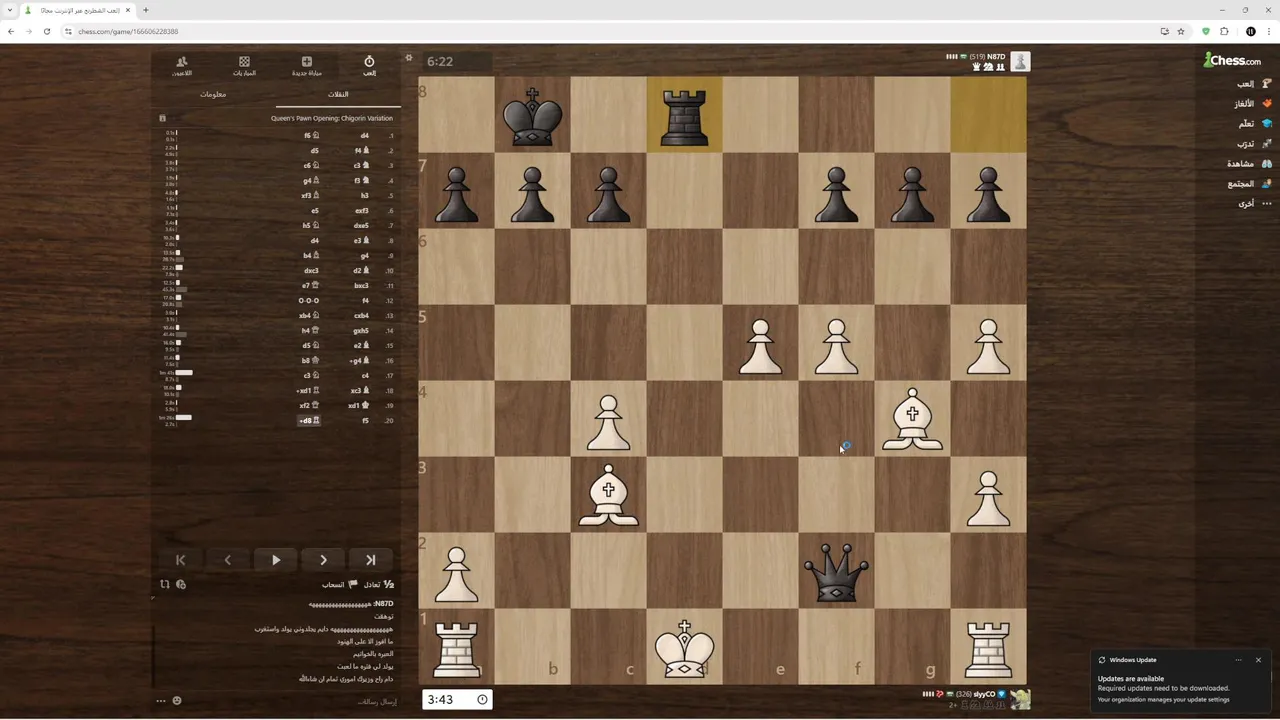Screen dimensions: 1280x720
Task: Click the black queen on f2
Action: click(836, 571)
